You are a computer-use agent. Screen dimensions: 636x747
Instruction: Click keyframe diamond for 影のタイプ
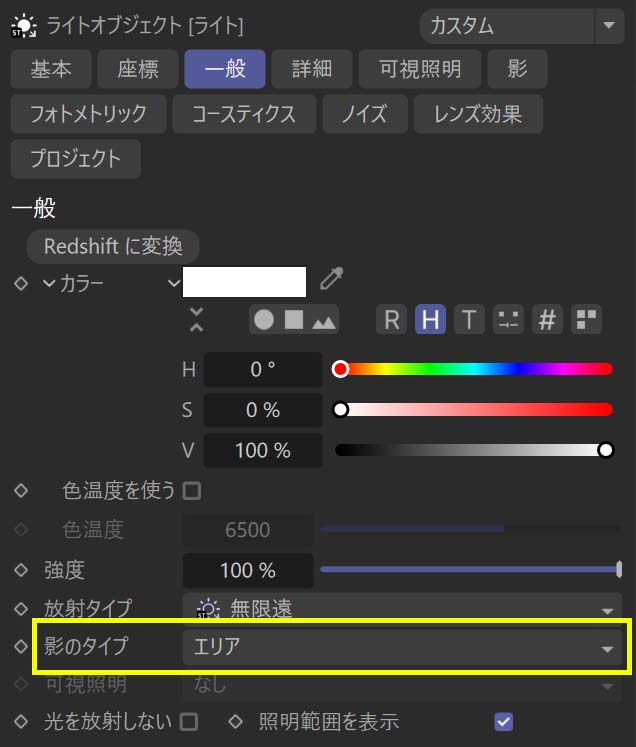21,646
